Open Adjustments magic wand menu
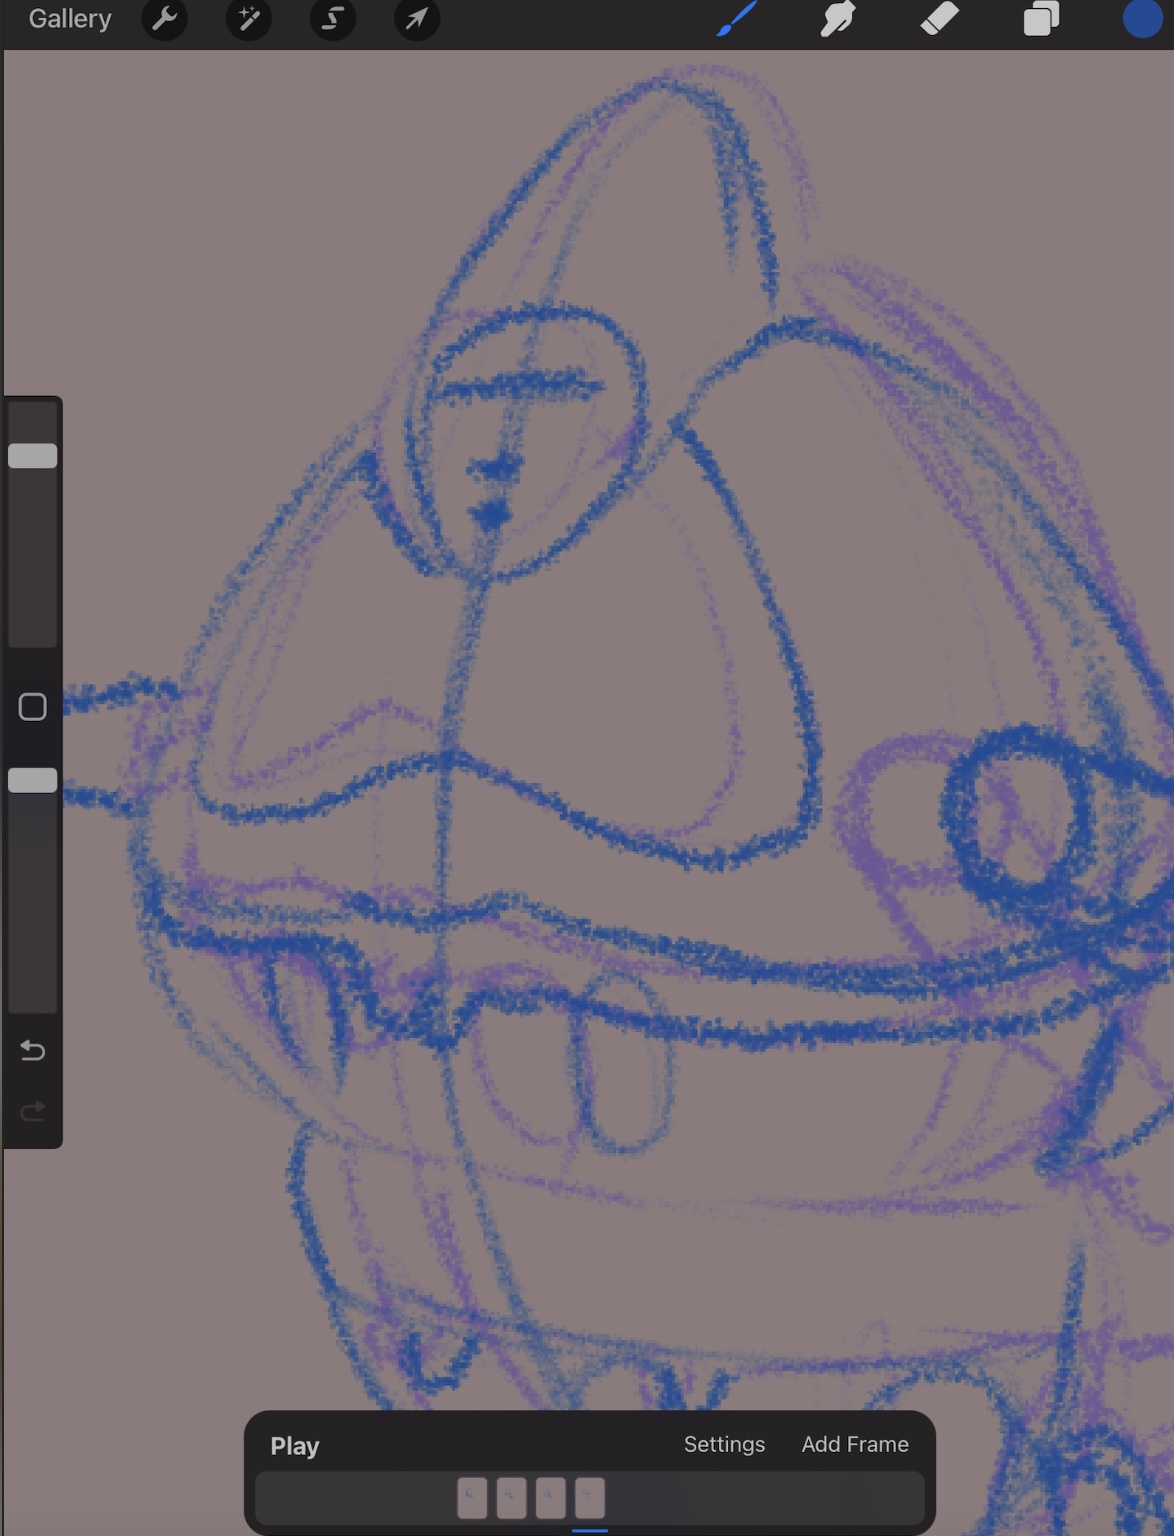Image resolution: width=1174 pixels, height=1536 pixels. coord(249,19)
